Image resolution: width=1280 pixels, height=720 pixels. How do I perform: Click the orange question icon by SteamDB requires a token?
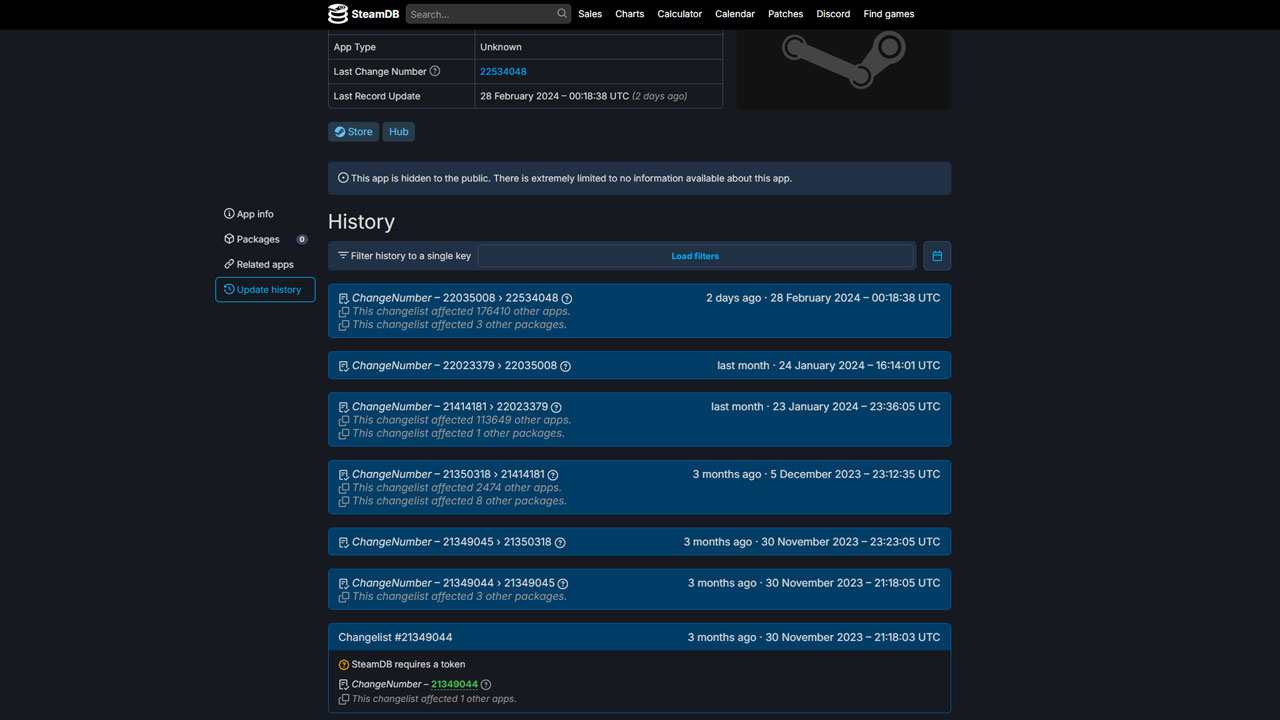click(344, 664)
